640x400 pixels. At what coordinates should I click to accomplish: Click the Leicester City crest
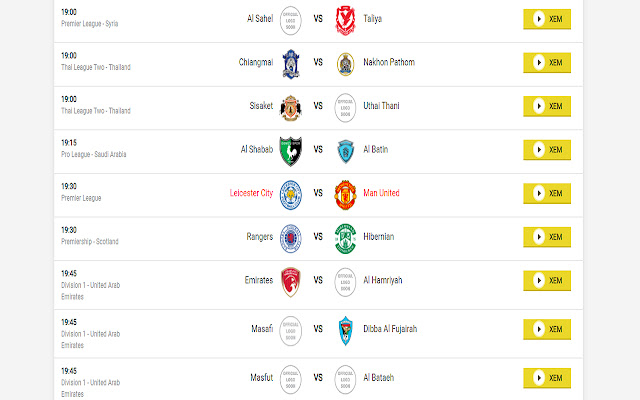[291, 193]
